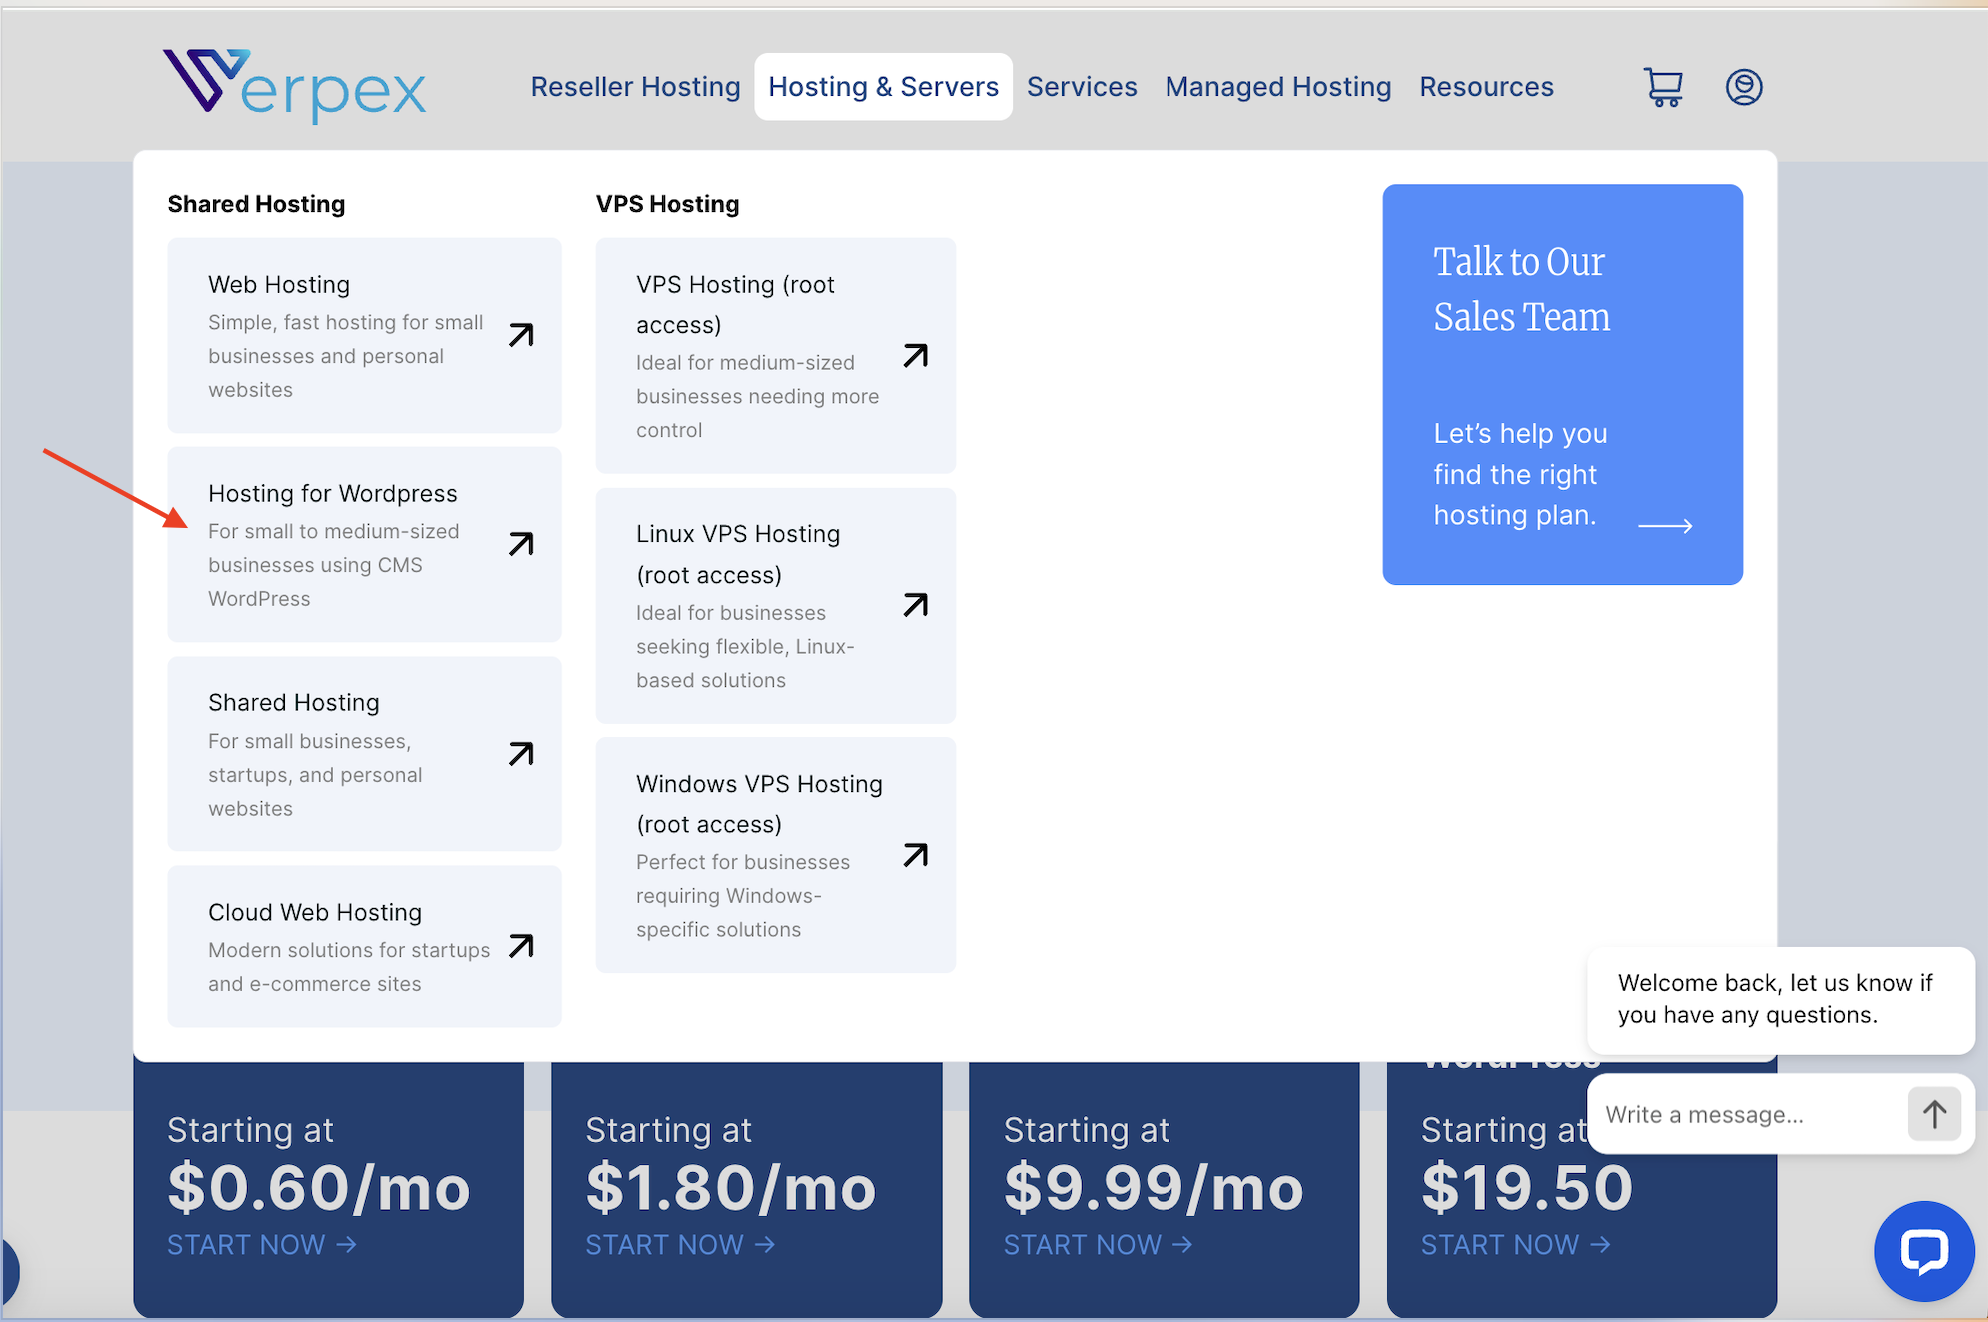This screenshot has width=1988, height=1322.
Task: Click the $9.99/mo price text
Action: coord(1153,1188)
